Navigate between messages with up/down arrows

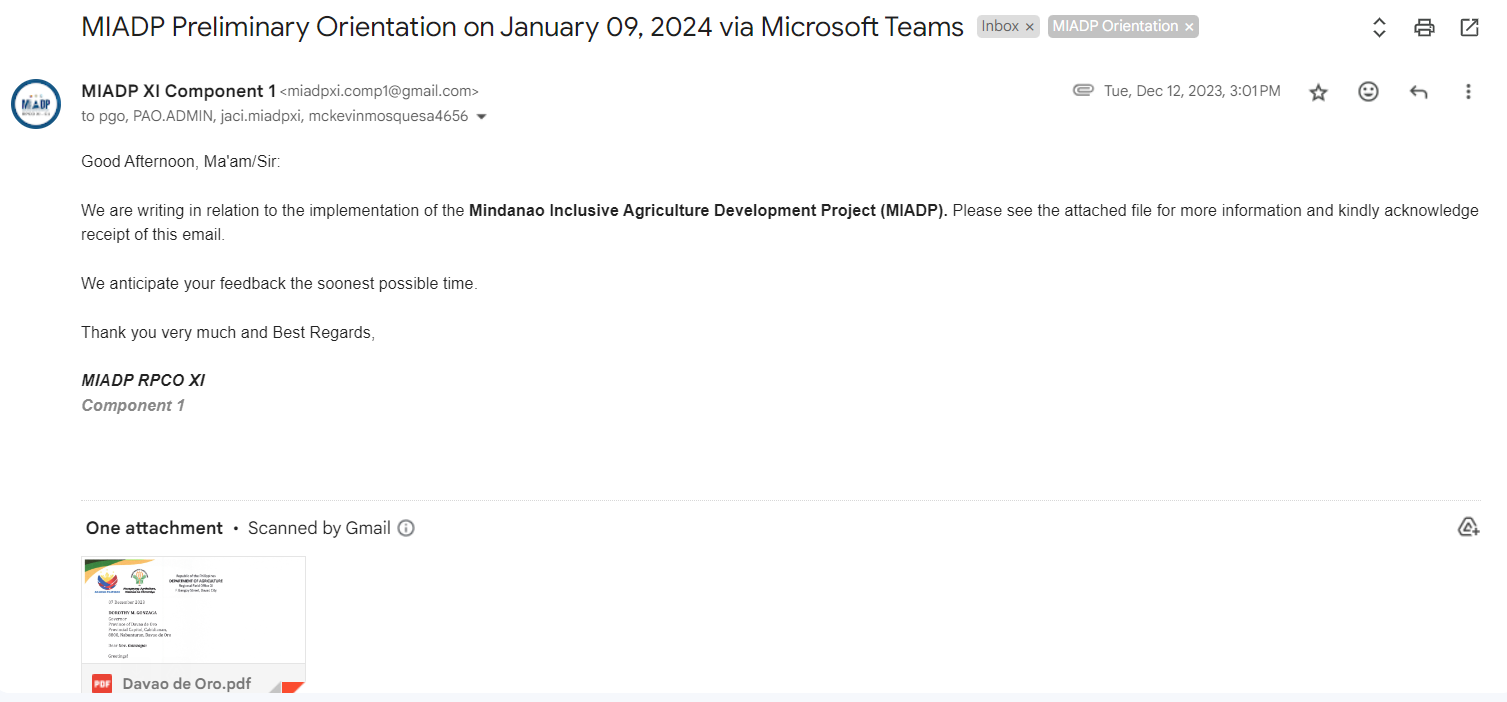1379,28
